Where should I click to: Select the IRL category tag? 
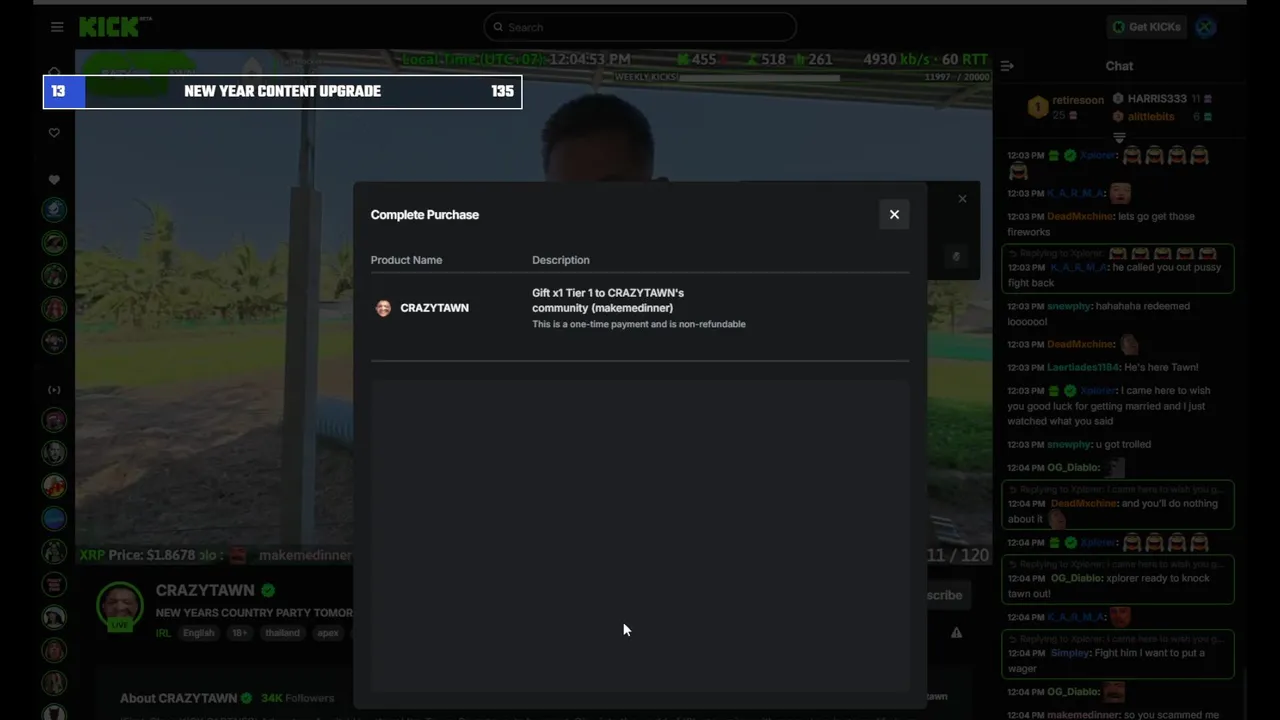coord(163,633)
